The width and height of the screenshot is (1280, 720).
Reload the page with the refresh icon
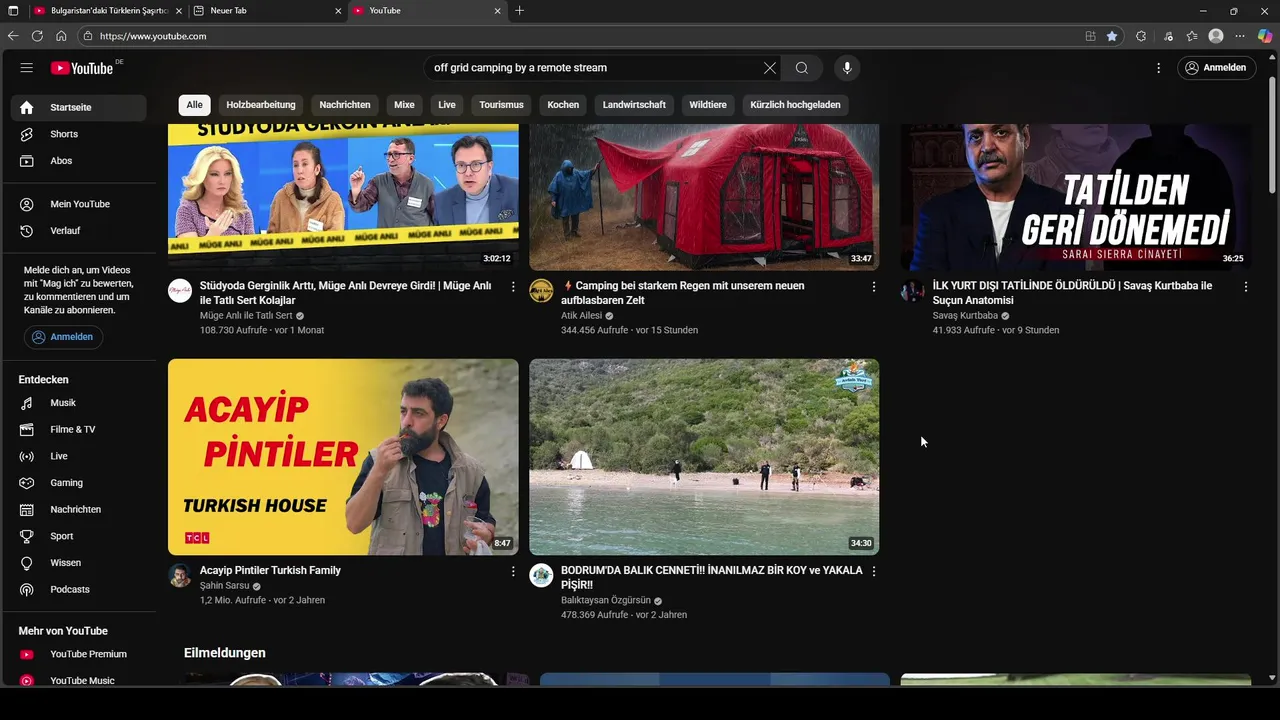[37, 36]
